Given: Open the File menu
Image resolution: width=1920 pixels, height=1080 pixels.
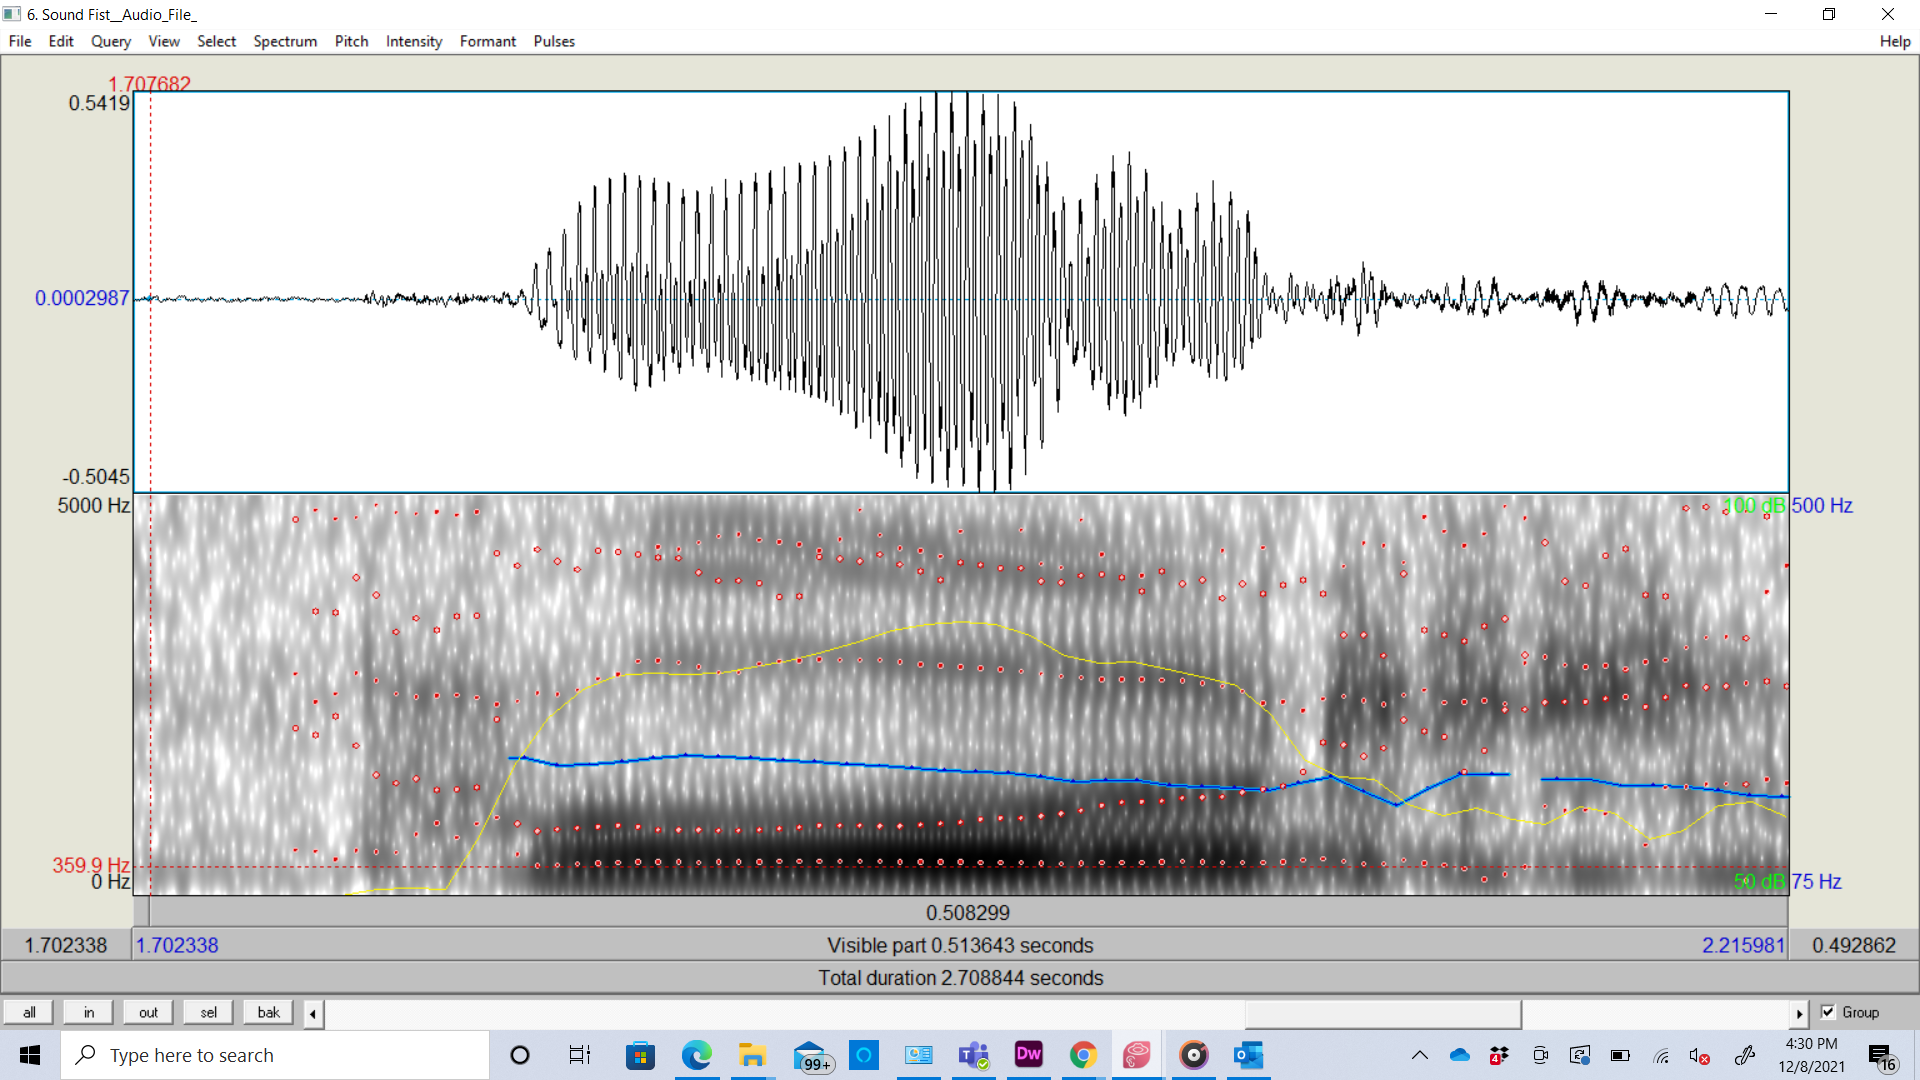Looking at the screenshot, I should click(x=20, y=41).
